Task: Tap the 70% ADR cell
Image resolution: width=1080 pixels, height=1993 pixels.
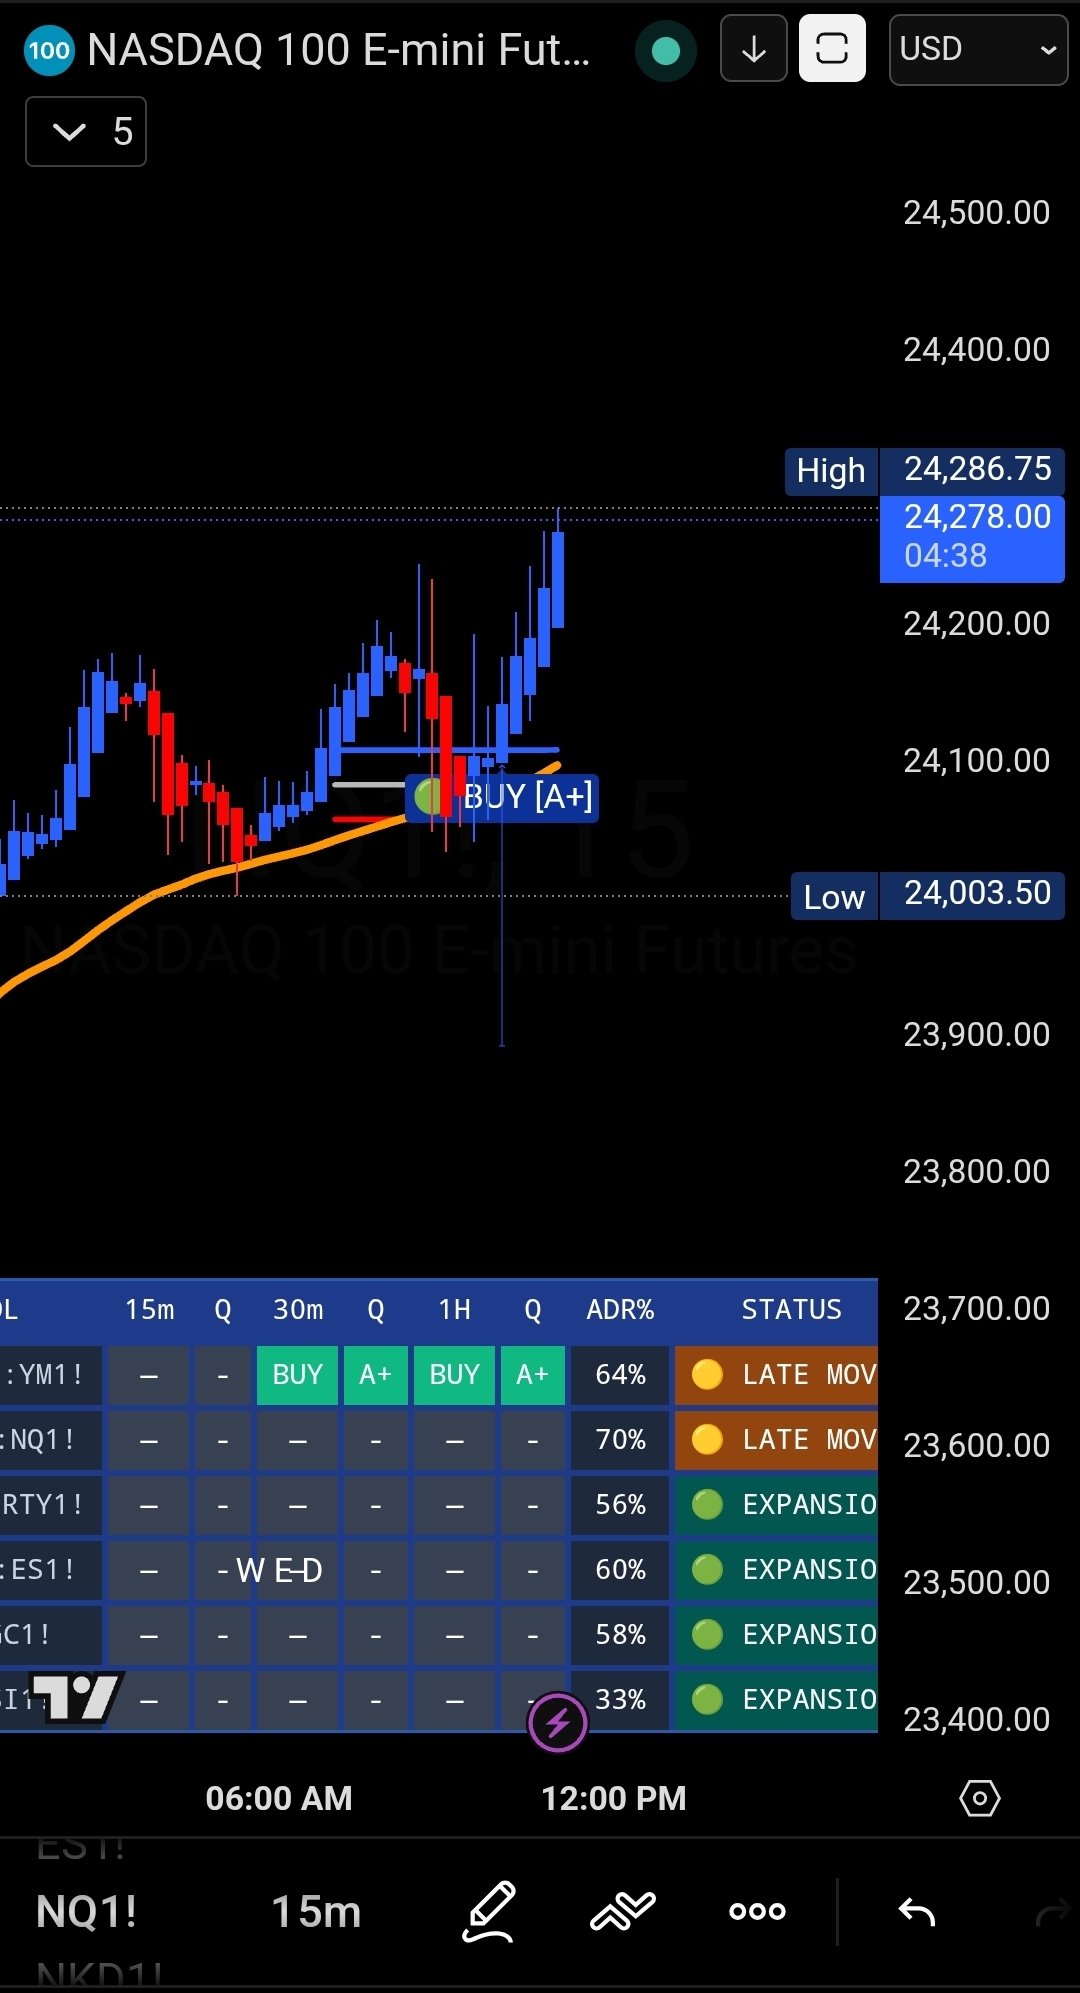Action: point(620,1440)
